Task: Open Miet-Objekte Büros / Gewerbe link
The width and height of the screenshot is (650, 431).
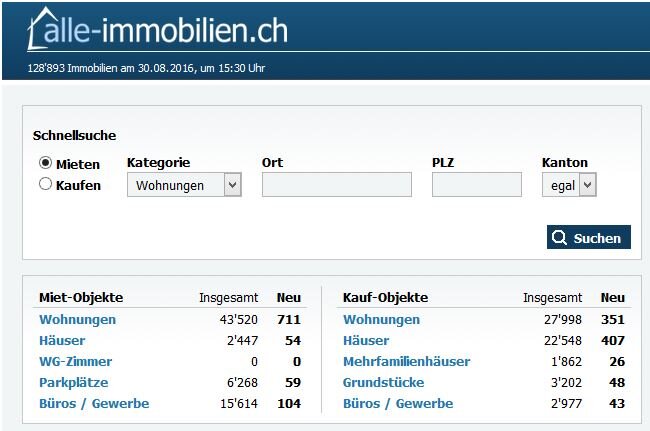Action: pyautogui.click(x=94, y=404)
